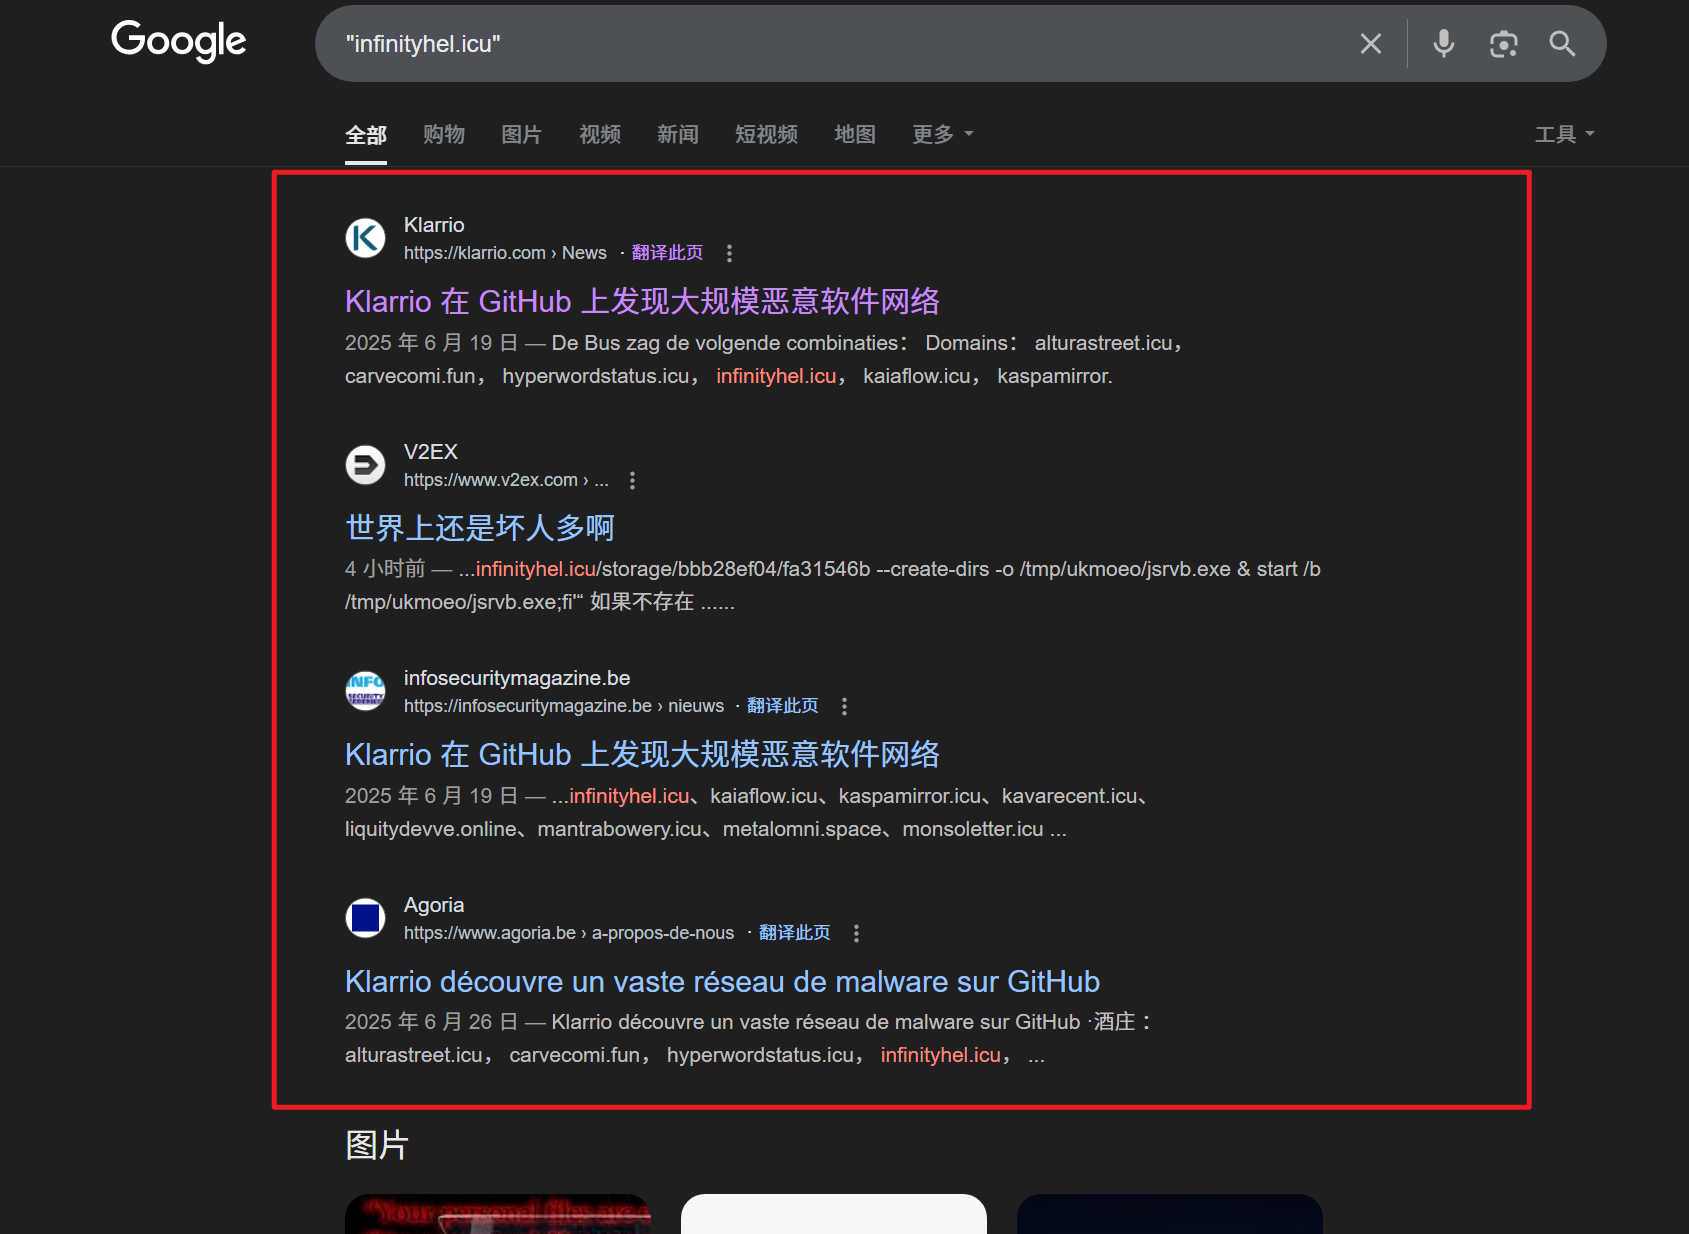The width and height of the screenshot is (1689, 1234).
Task: Click the Klarrio site favicon
Action: click(365, 238)
